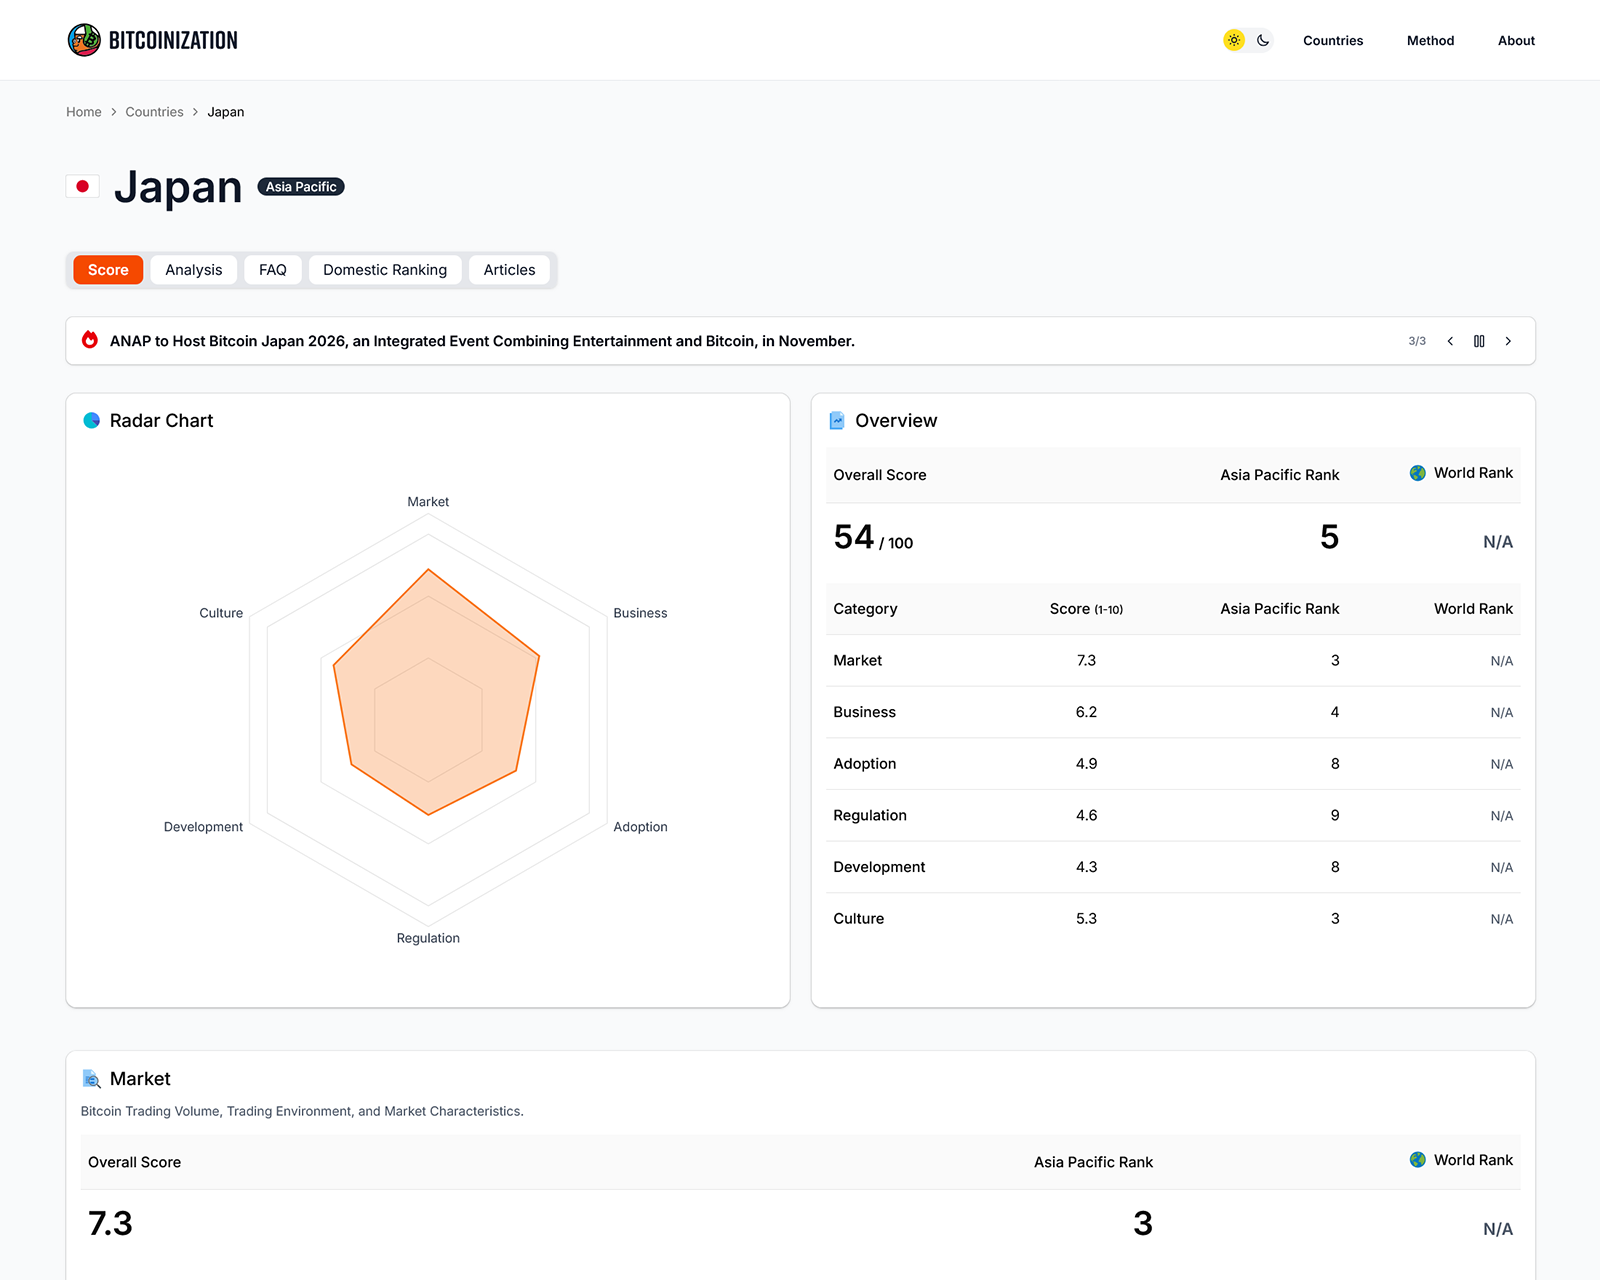This screenshot has height=1280, width=1600.
Task: Select the Score tab
Action: click(108, 270)
